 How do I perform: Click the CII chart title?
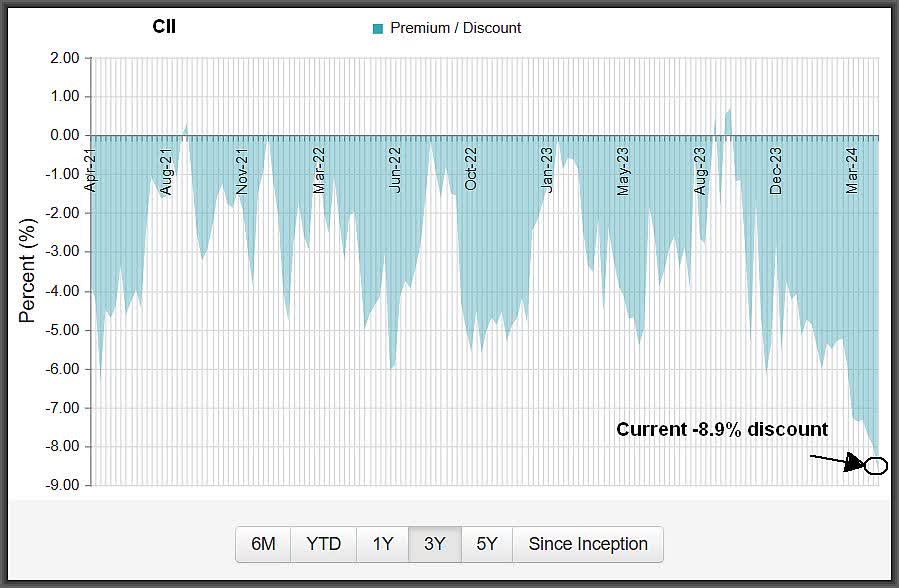[x=164, y=27]
